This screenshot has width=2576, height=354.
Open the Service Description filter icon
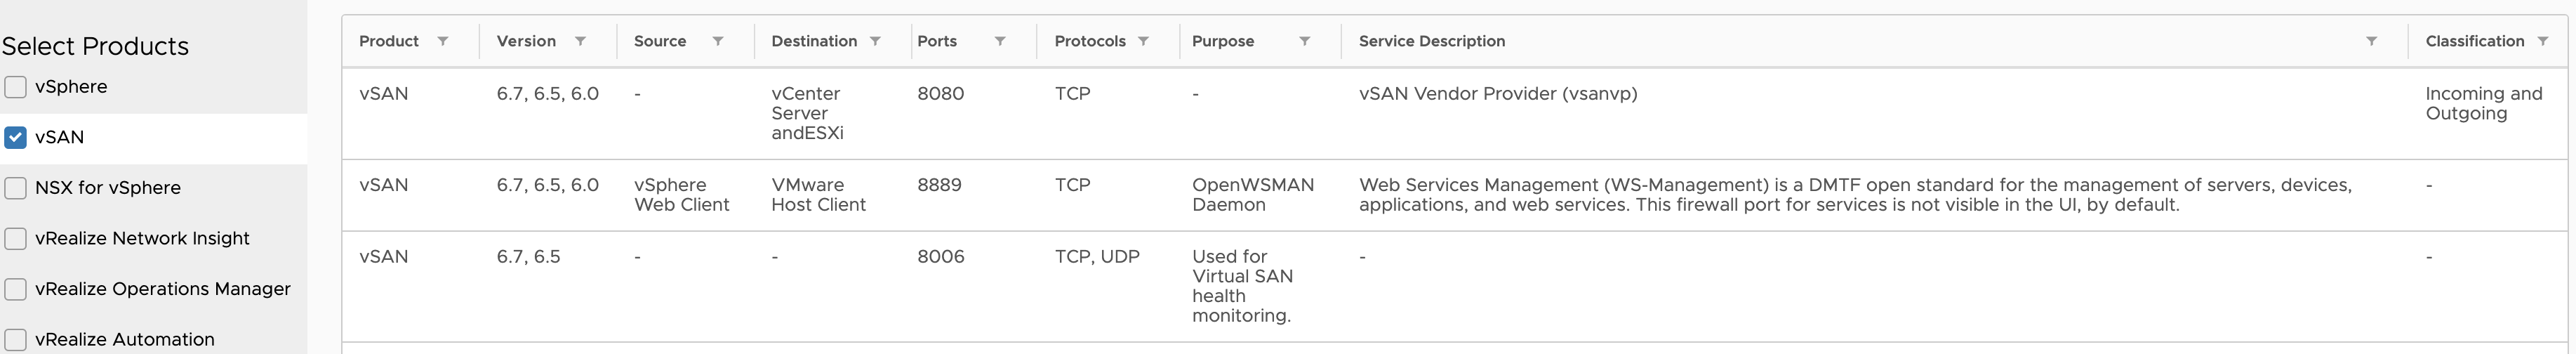(2371, 41)
